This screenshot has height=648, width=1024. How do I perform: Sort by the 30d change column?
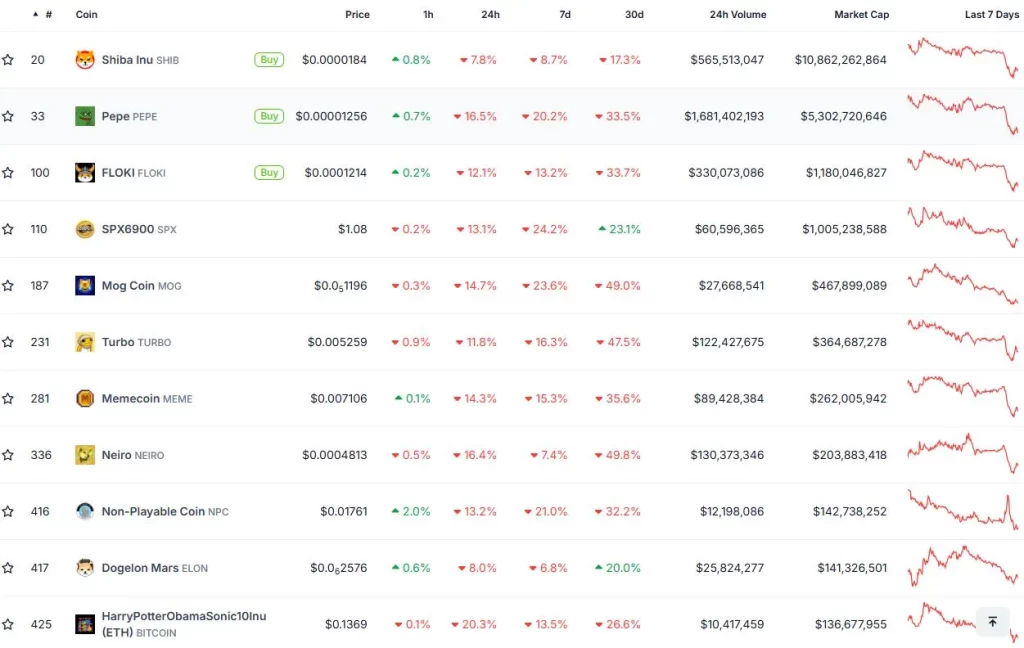pyautogui.click(x=634, y=14)
